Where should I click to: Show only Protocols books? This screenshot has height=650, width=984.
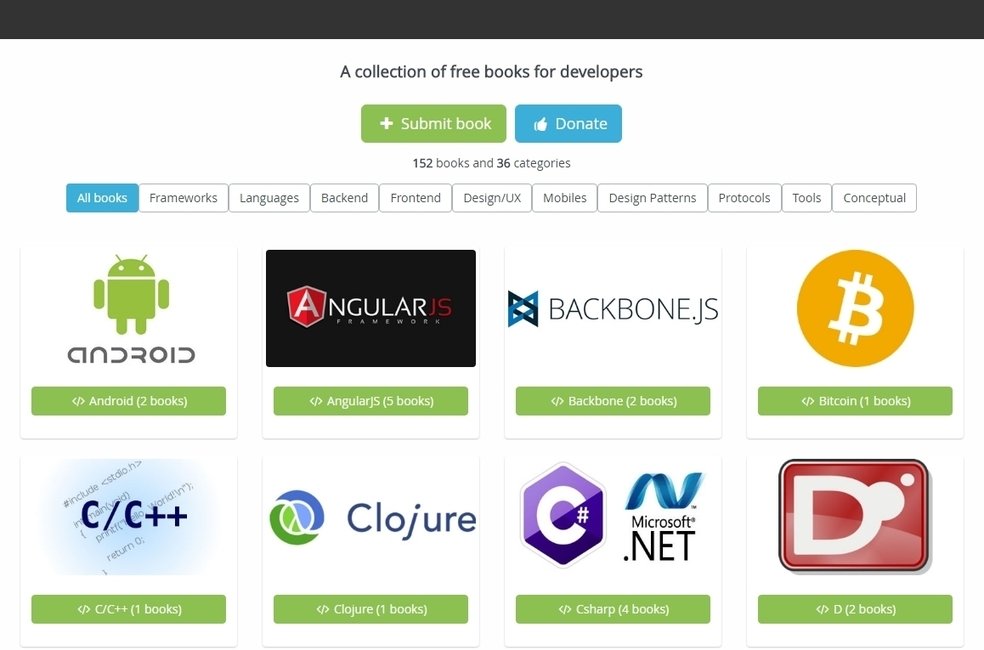click(x=744, y=198)
